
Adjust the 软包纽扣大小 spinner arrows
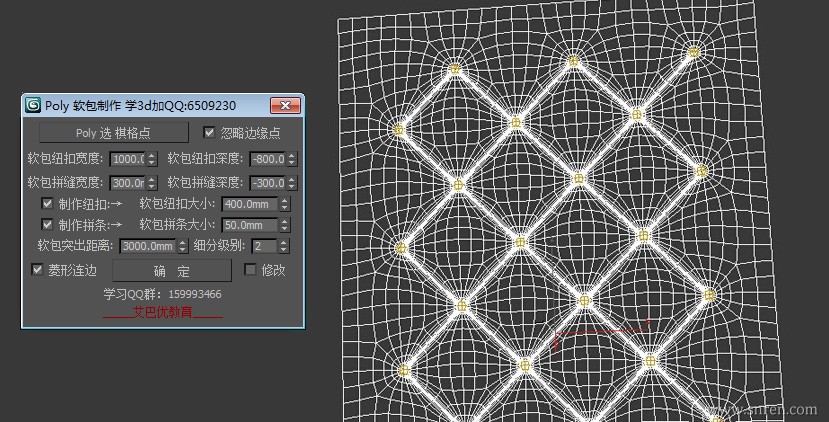[x=285, y=204]
